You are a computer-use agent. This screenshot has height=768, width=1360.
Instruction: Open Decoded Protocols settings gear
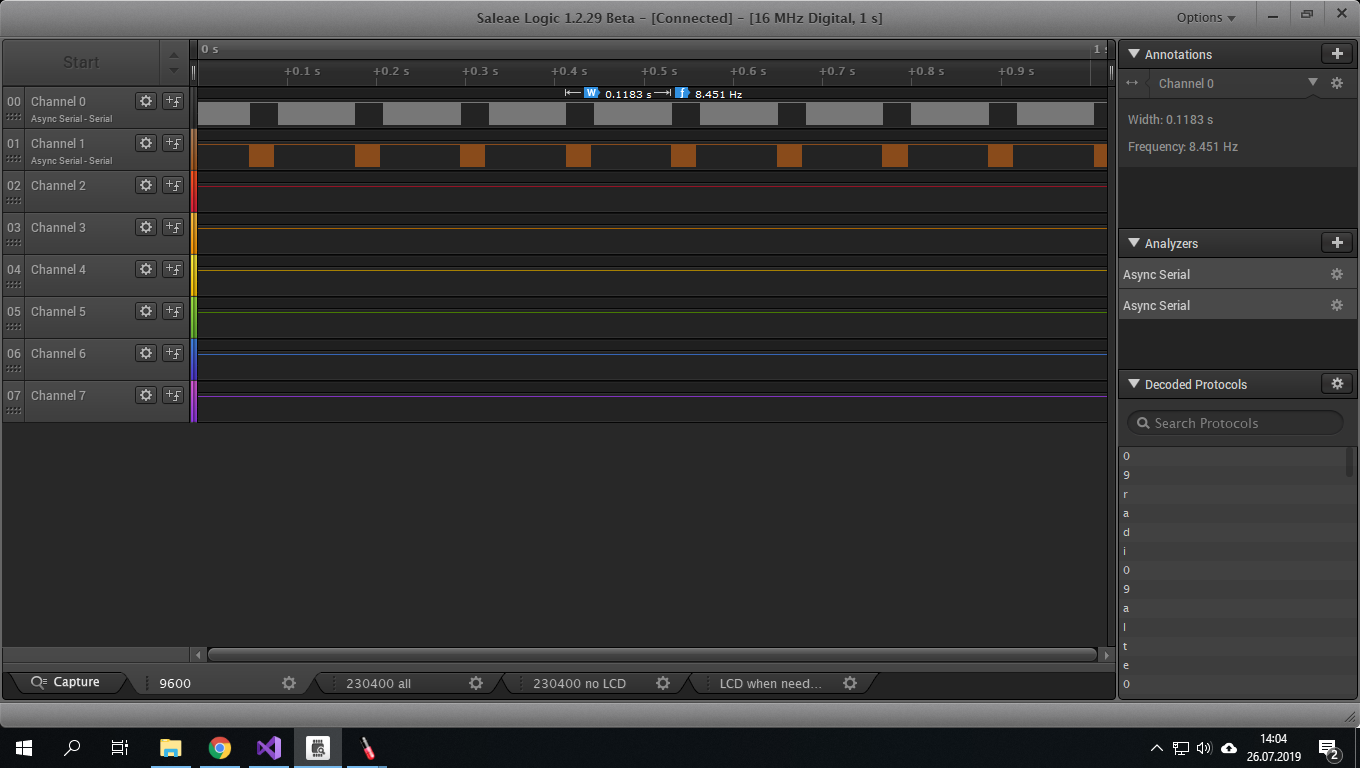coord(1337,384)
